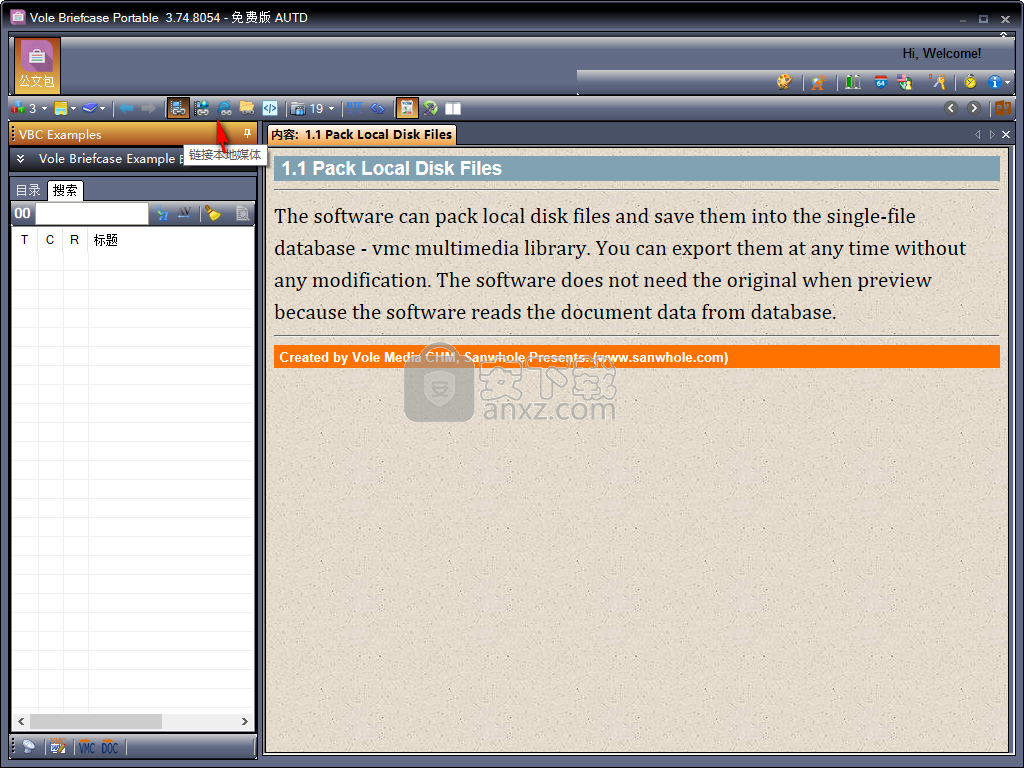The image size is (1024, 768).
Task: Click the blue book icon
Action: 90,108
